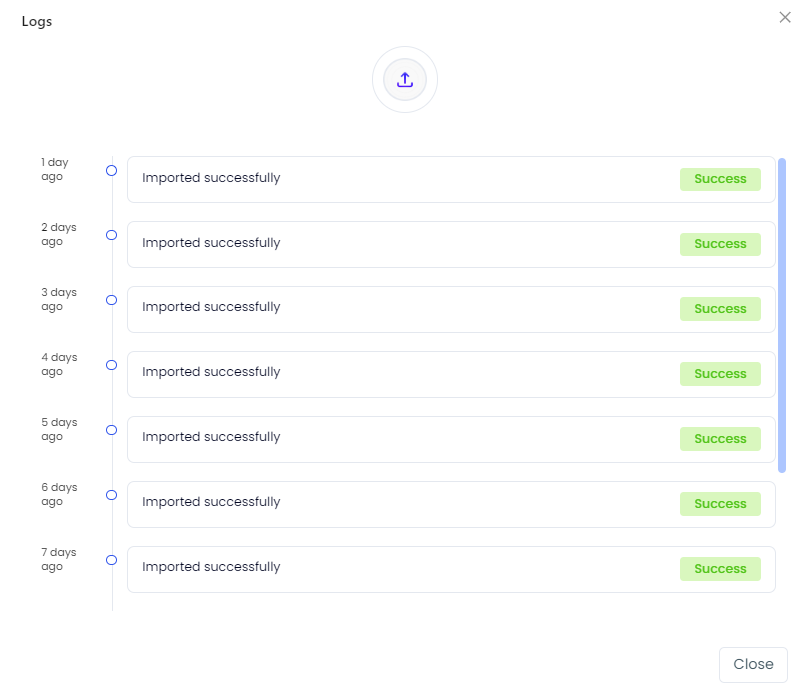Click the Success badge for 5 days ago
Viewport: 803px width, 690px height.
(x=720, y=439)
